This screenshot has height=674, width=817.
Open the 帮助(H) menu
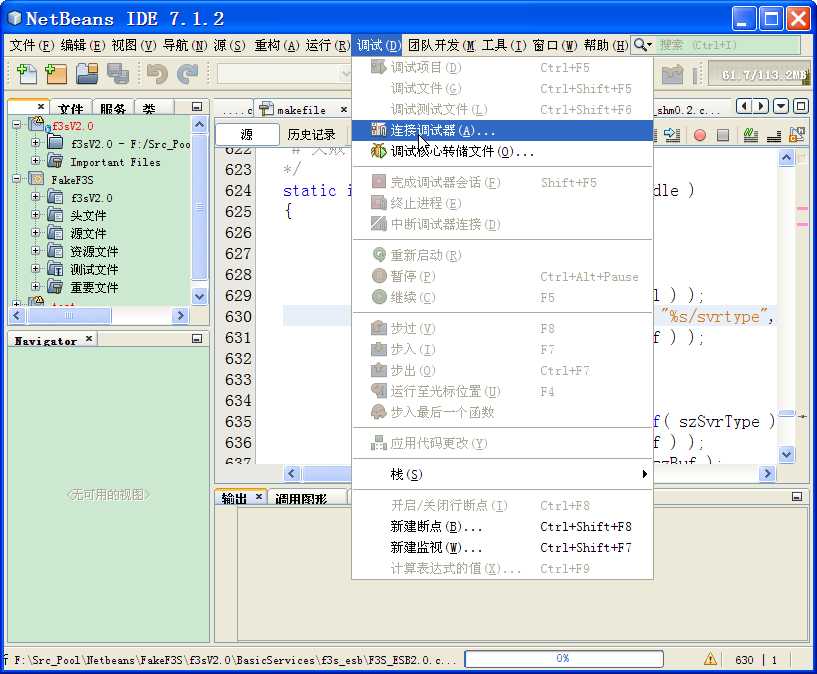605,45
